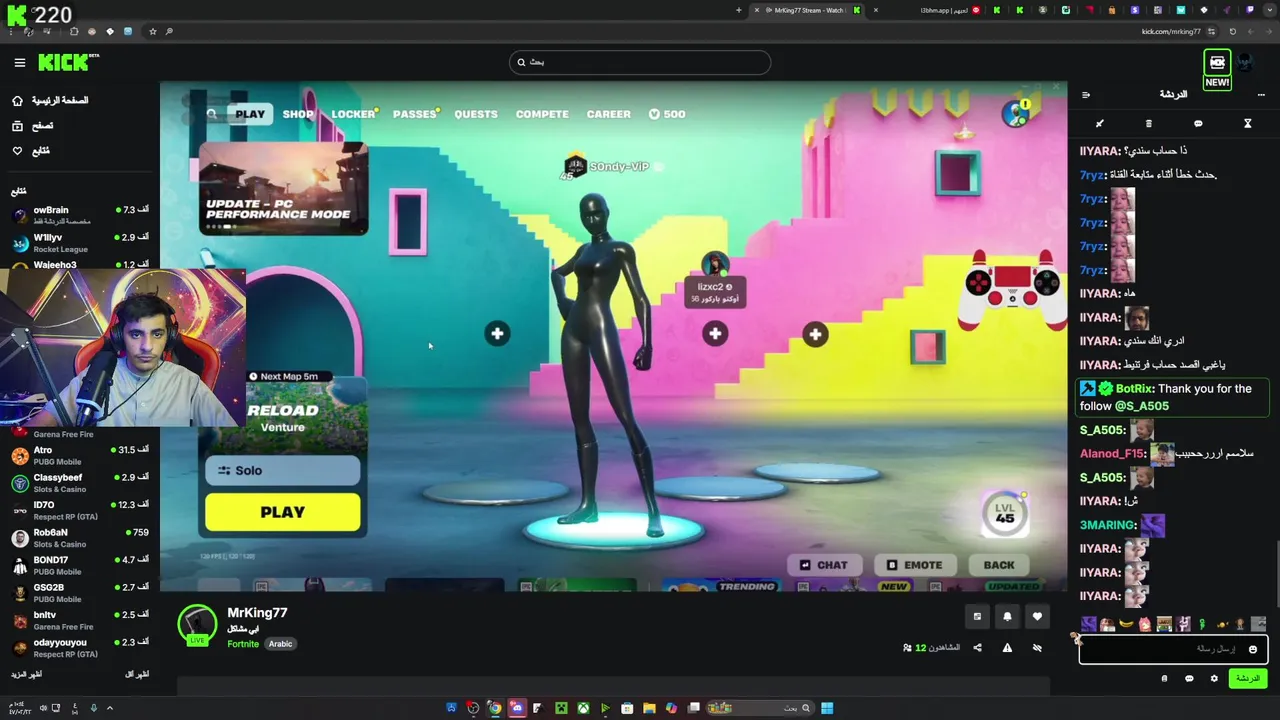Like the stream with heart button
The height and width of the screenshot is (720, 1280).
(1037, 616)
